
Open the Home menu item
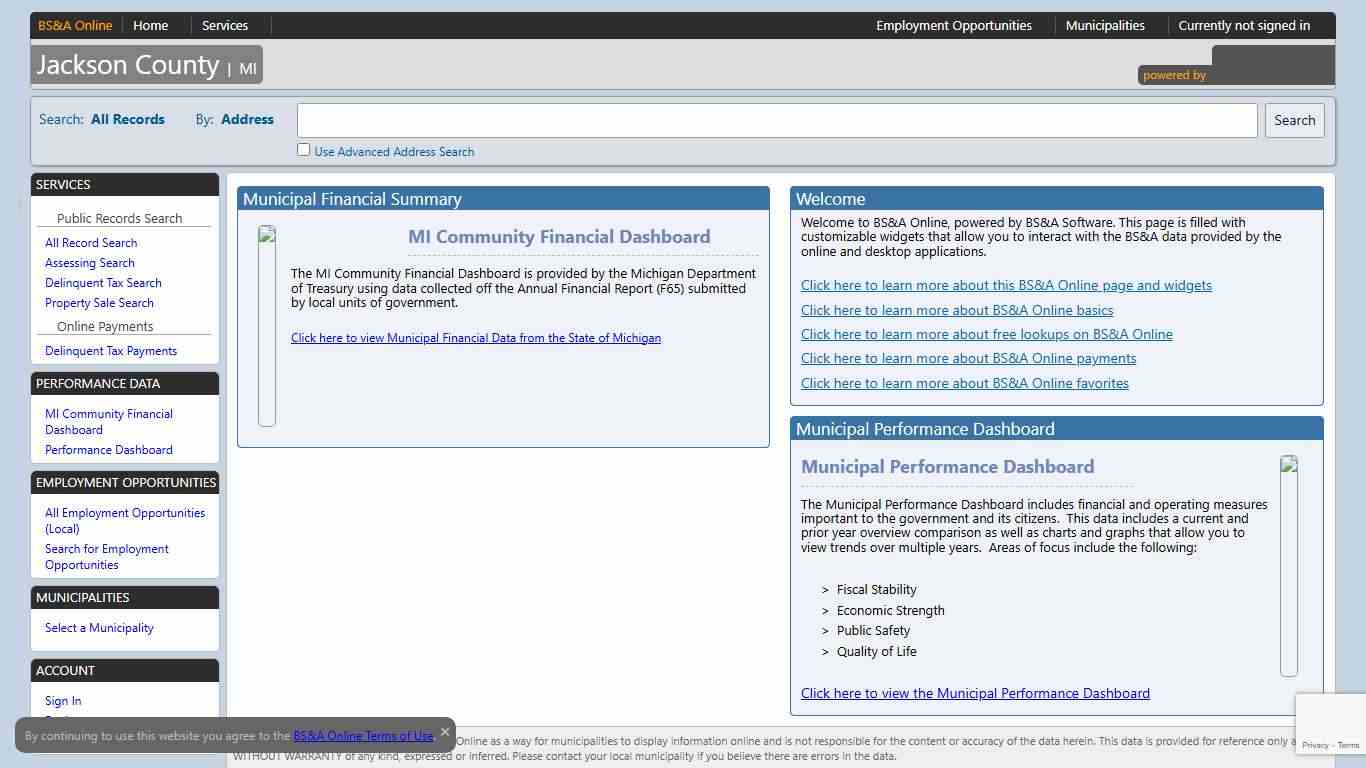[x=151, y=26]
